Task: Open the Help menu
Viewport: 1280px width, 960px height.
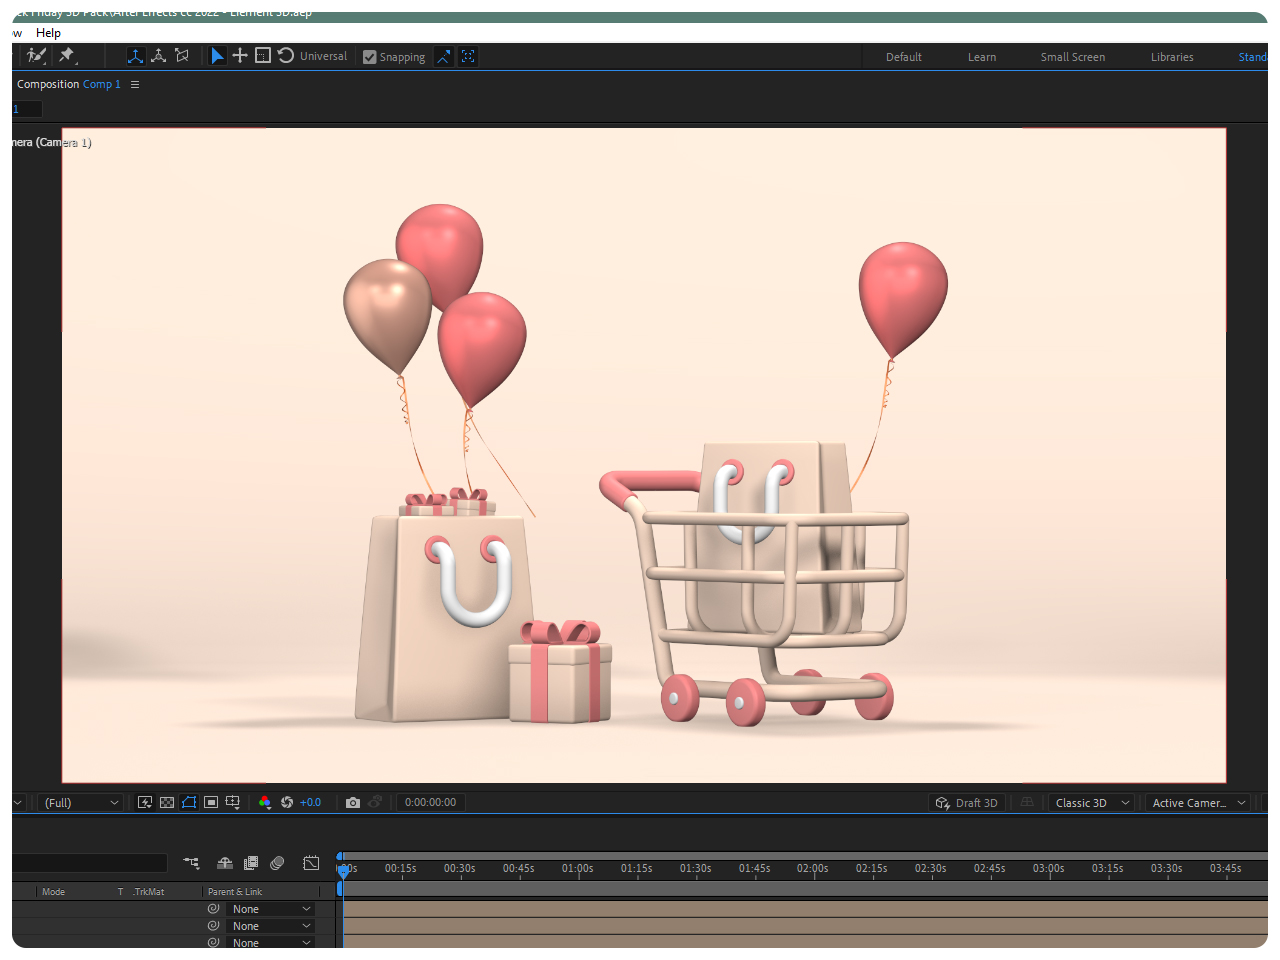Action: (48, 33)
